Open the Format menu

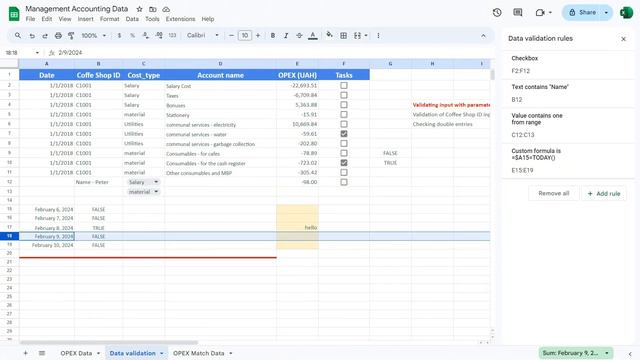[x=109, y=19]
